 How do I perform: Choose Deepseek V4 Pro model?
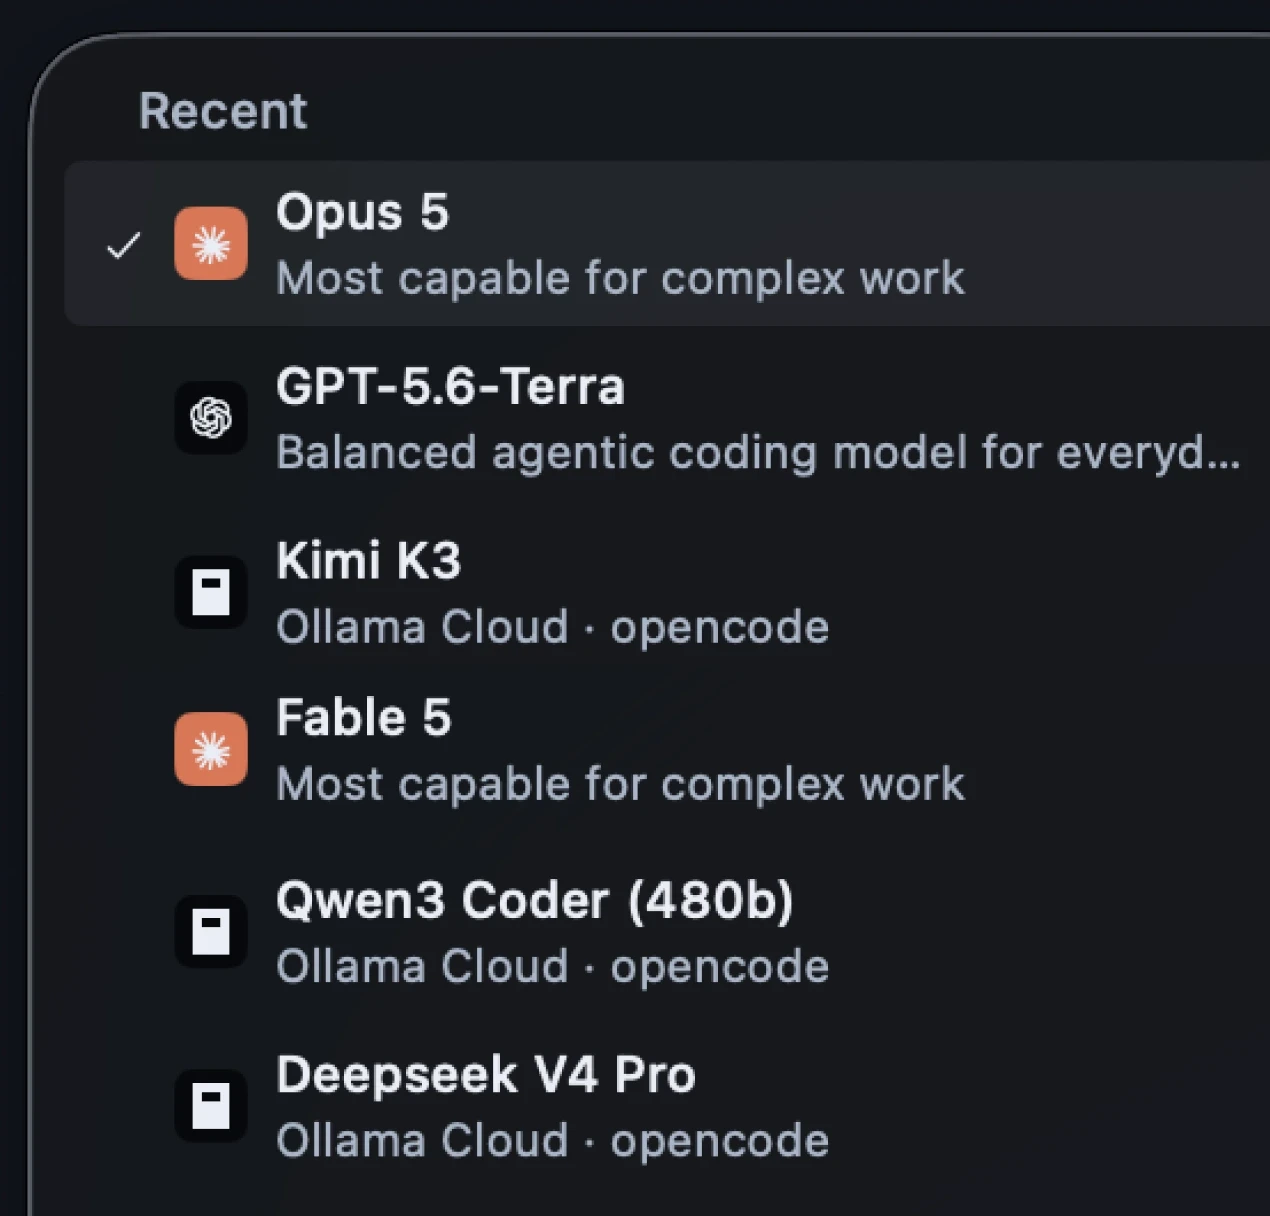point(667,1106)
